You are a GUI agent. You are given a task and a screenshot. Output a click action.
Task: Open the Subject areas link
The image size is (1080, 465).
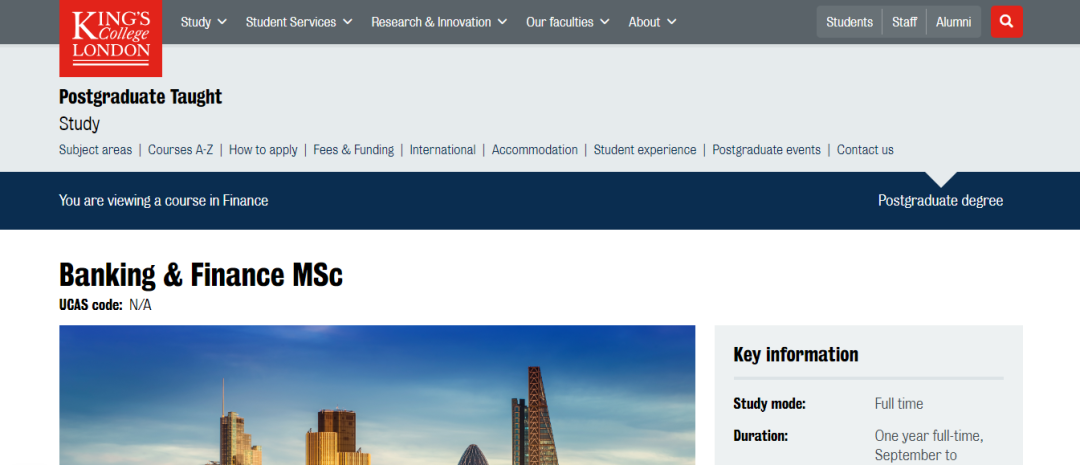pos(95,150)
